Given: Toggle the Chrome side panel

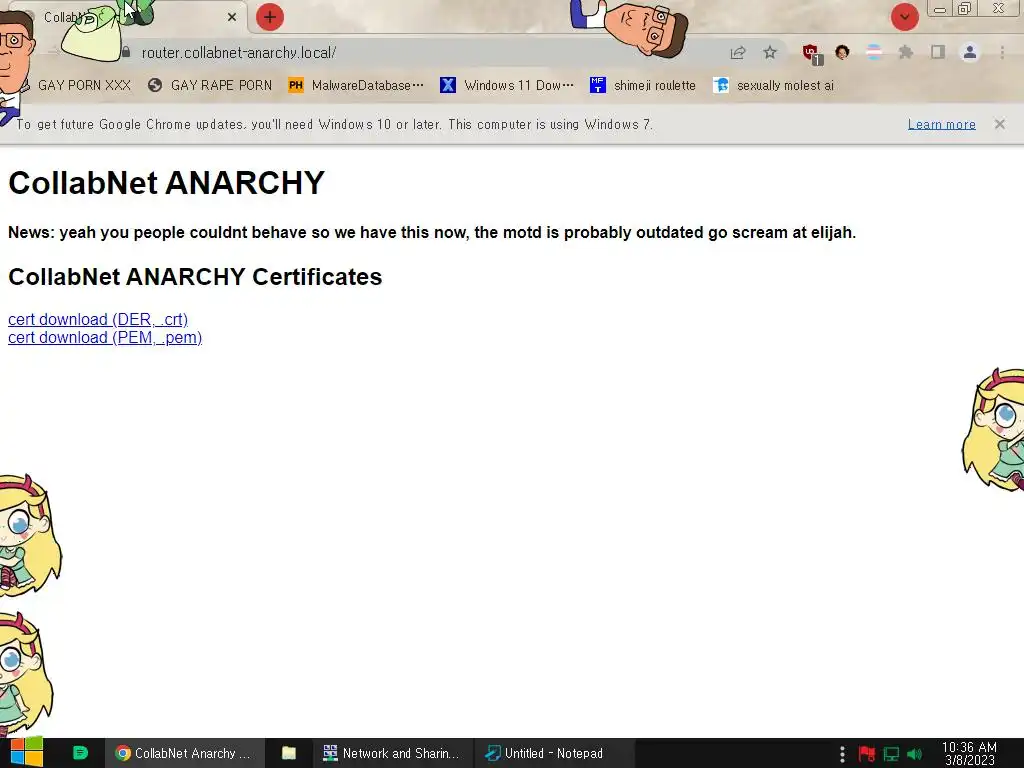Looking at the screenshot, I should click(938, 52).
